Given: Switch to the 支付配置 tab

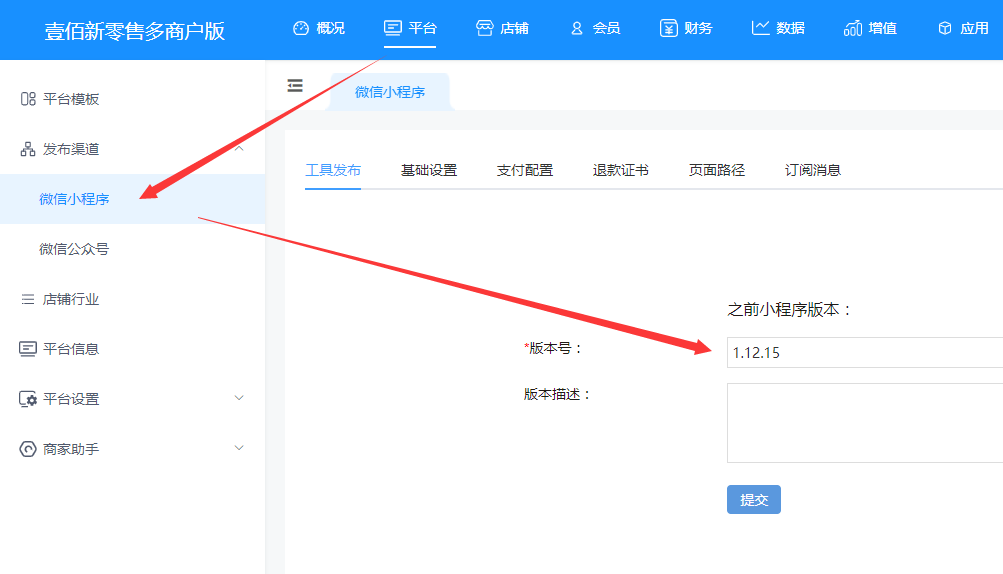Looking at the screenshot, I should point(525,170).
